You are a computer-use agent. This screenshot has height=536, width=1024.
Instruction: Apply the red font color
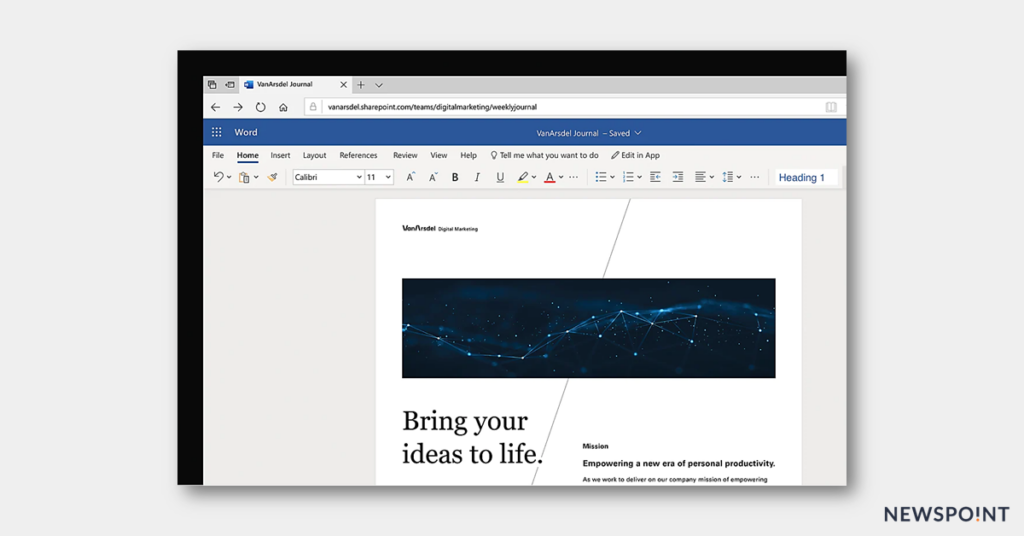(550, 177)
